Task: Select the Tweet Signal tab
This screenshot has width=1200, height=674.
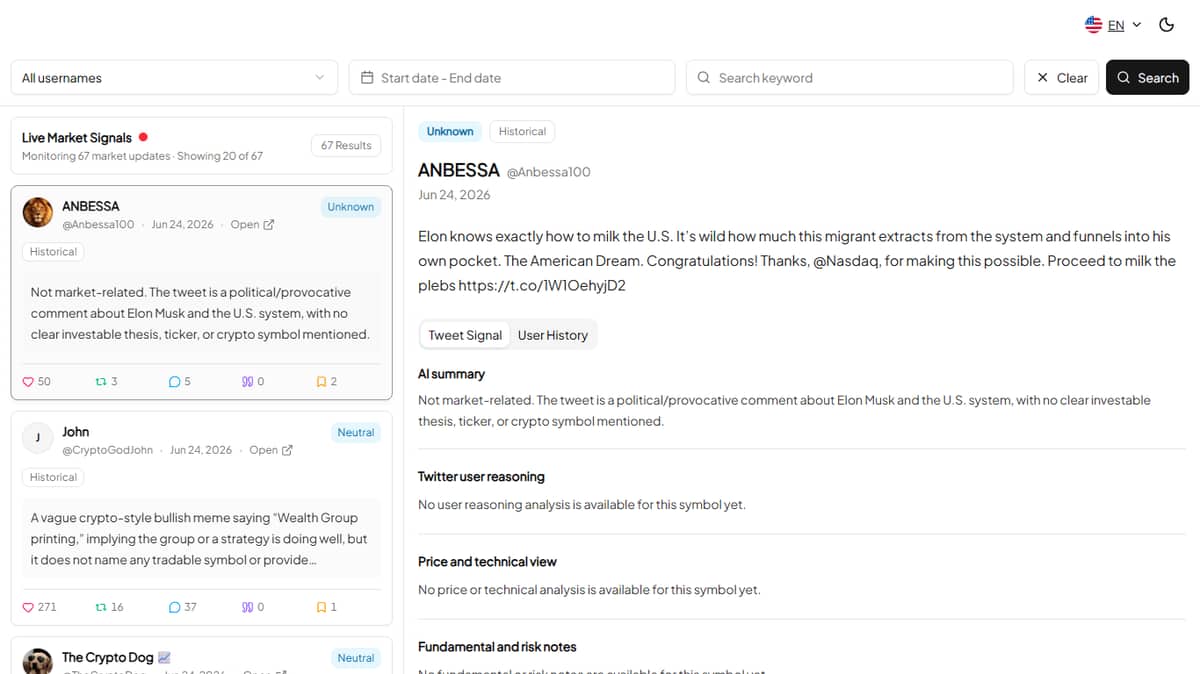Action: (x=465, y=335)
